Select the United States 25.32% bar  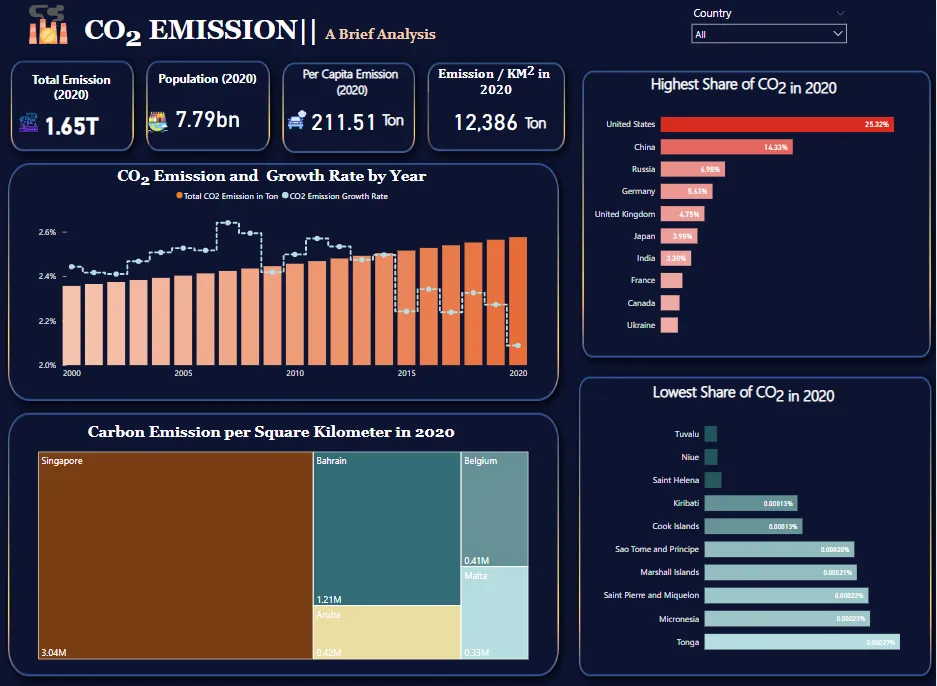[777, 124]
